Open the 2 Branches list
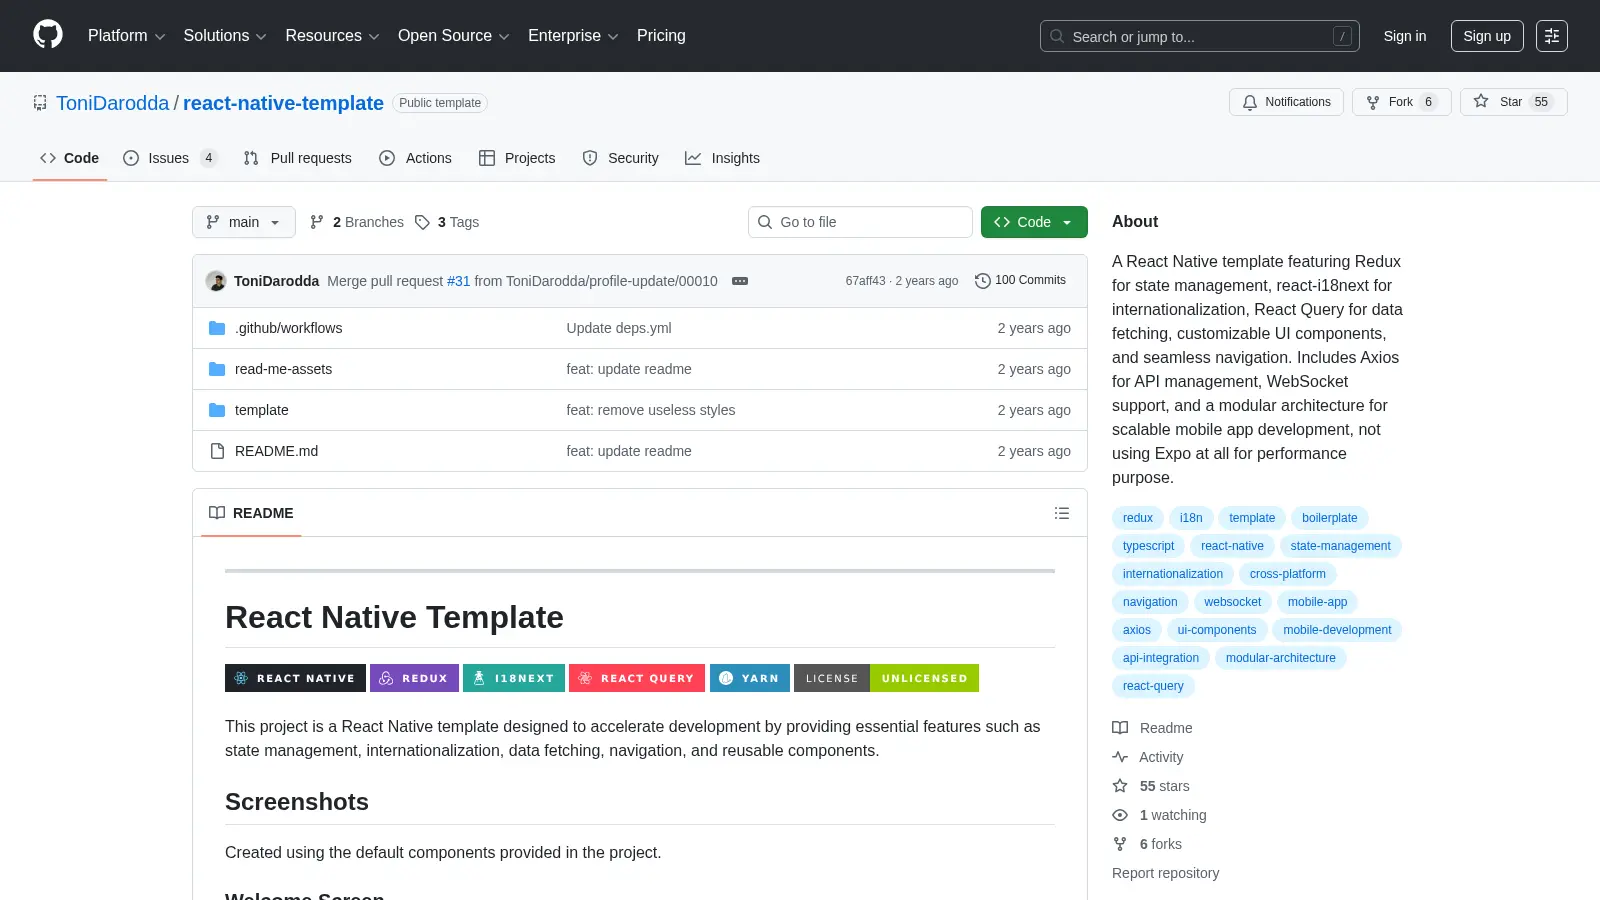 [357, 222]
